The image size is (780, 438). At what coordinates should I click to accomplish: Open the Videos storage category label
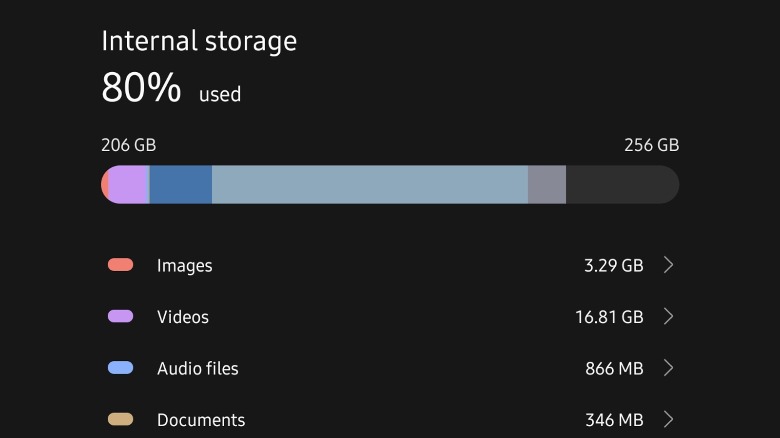(x=183, y=317)
